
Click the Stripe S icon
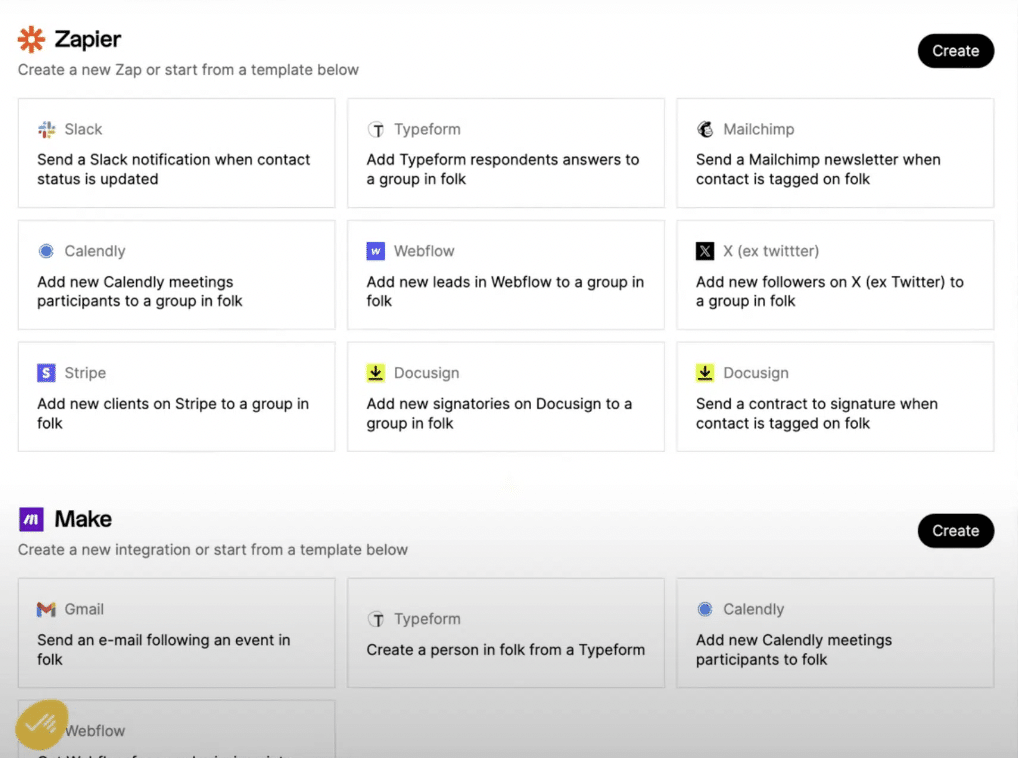point(46,373)
